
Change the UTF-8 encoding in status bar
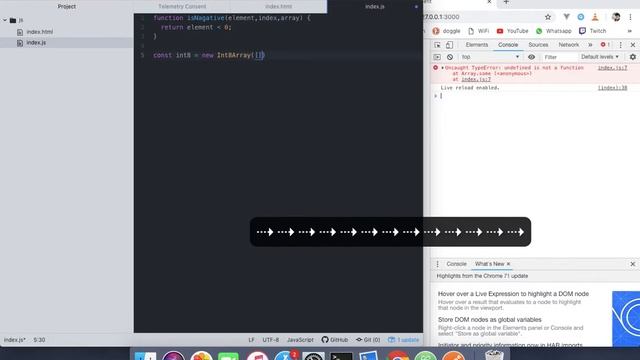coord(271,340)
